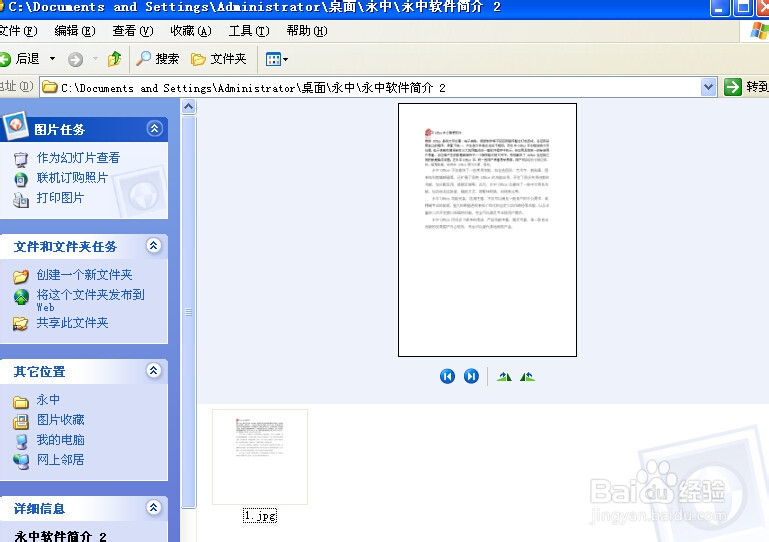Open 图片收藏 location

click(61, 420)
